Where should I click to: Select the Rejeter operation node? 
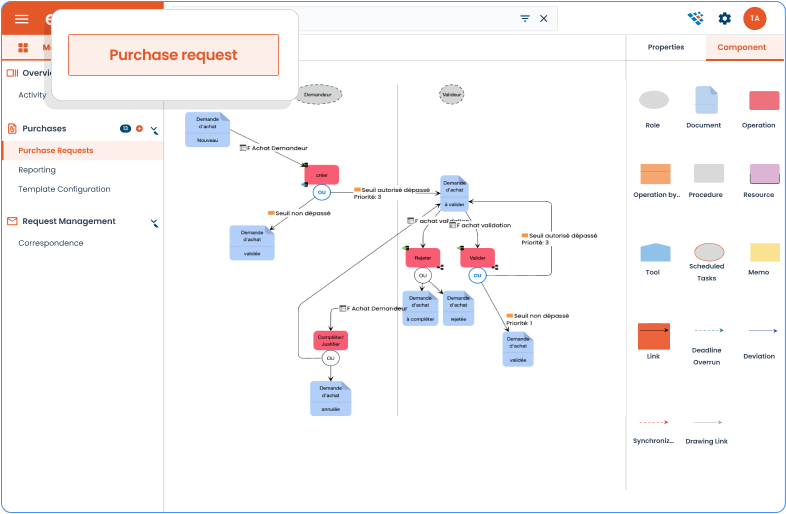(423, 258)
